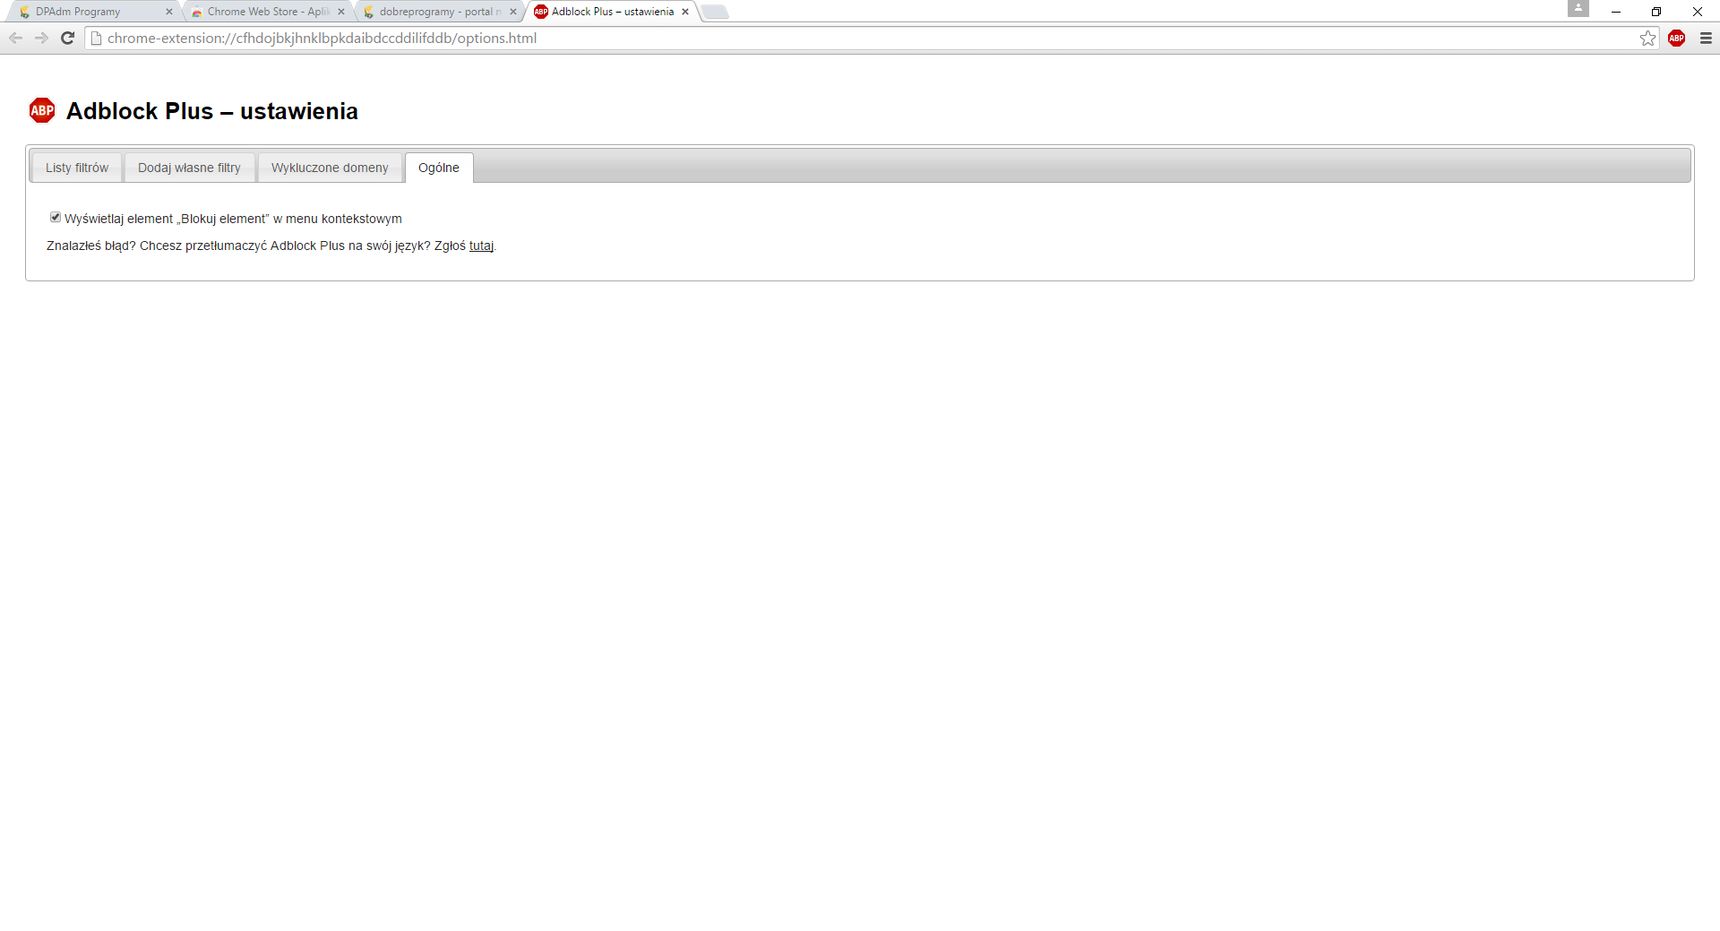
Task: Open the Dodaj własne filtry settings tab
Action: (189, 168)
